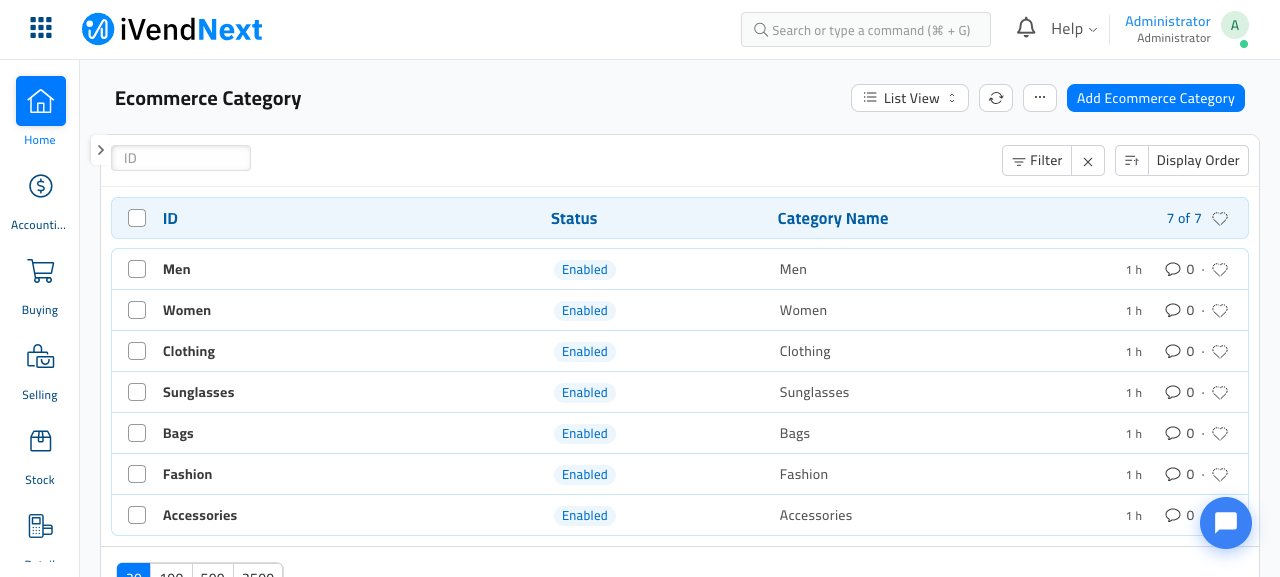This screenshot has height=577, width=1280.
Task: Select the Bags row checkbox
Action: click(x=137, y=433)
